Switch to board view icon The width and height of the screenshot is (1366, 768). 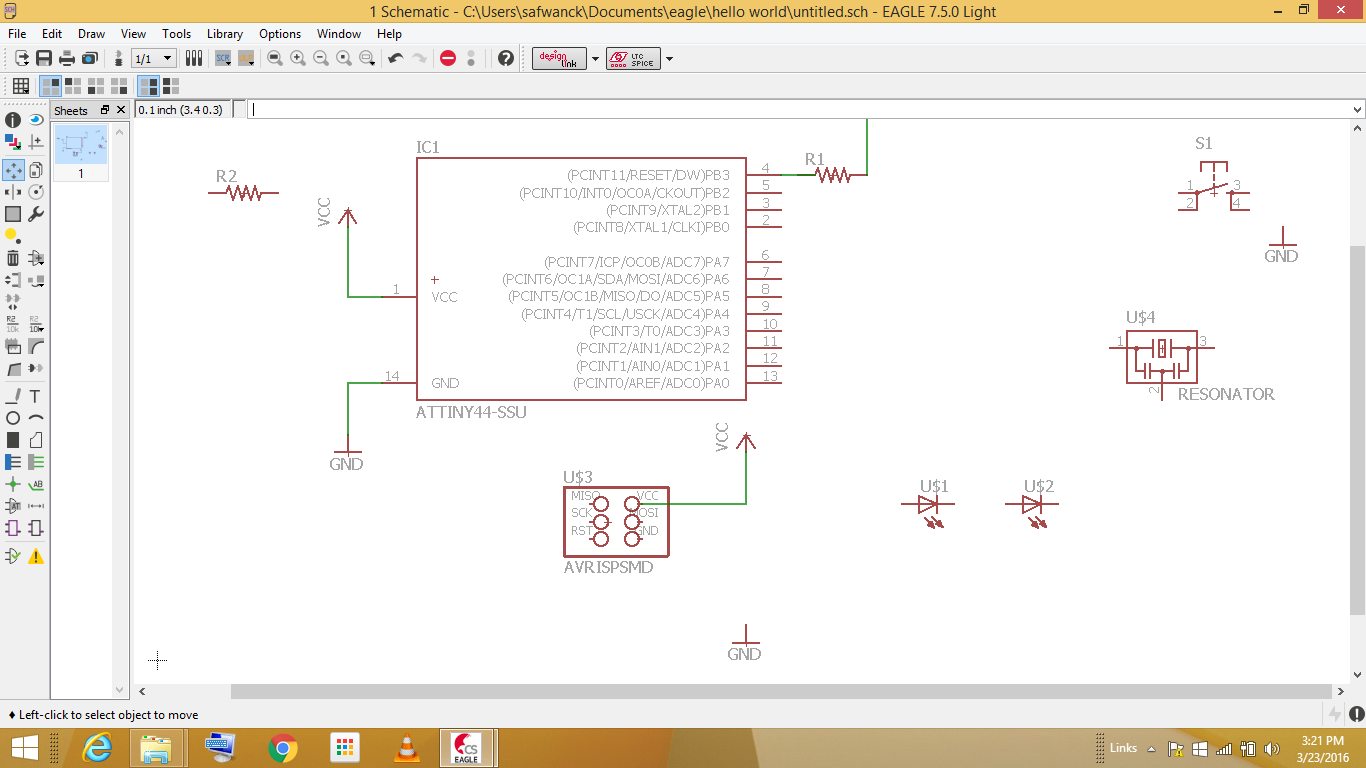[119, 58]
